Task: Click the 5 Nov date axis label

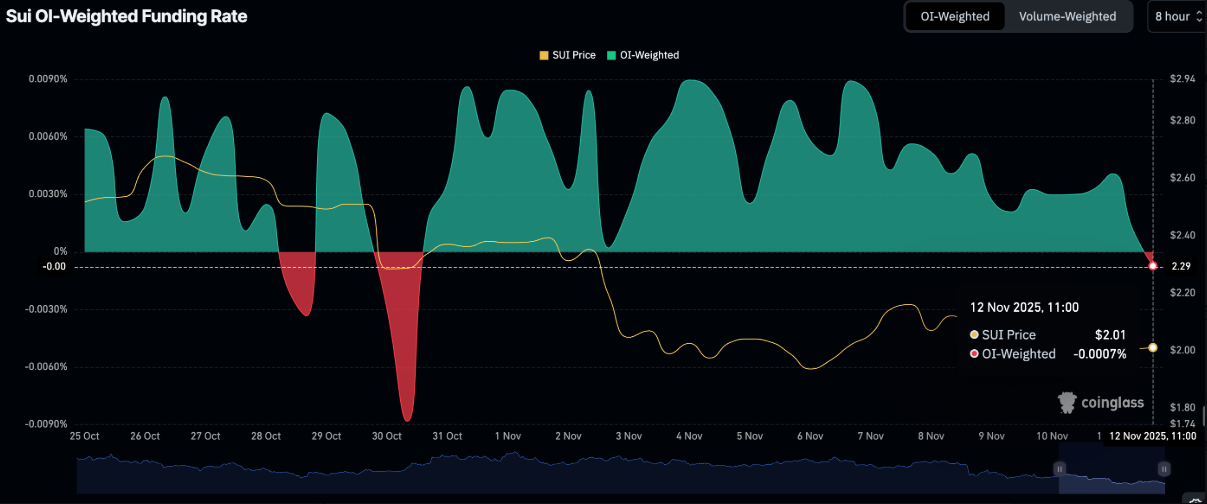Action: (749, 436)
